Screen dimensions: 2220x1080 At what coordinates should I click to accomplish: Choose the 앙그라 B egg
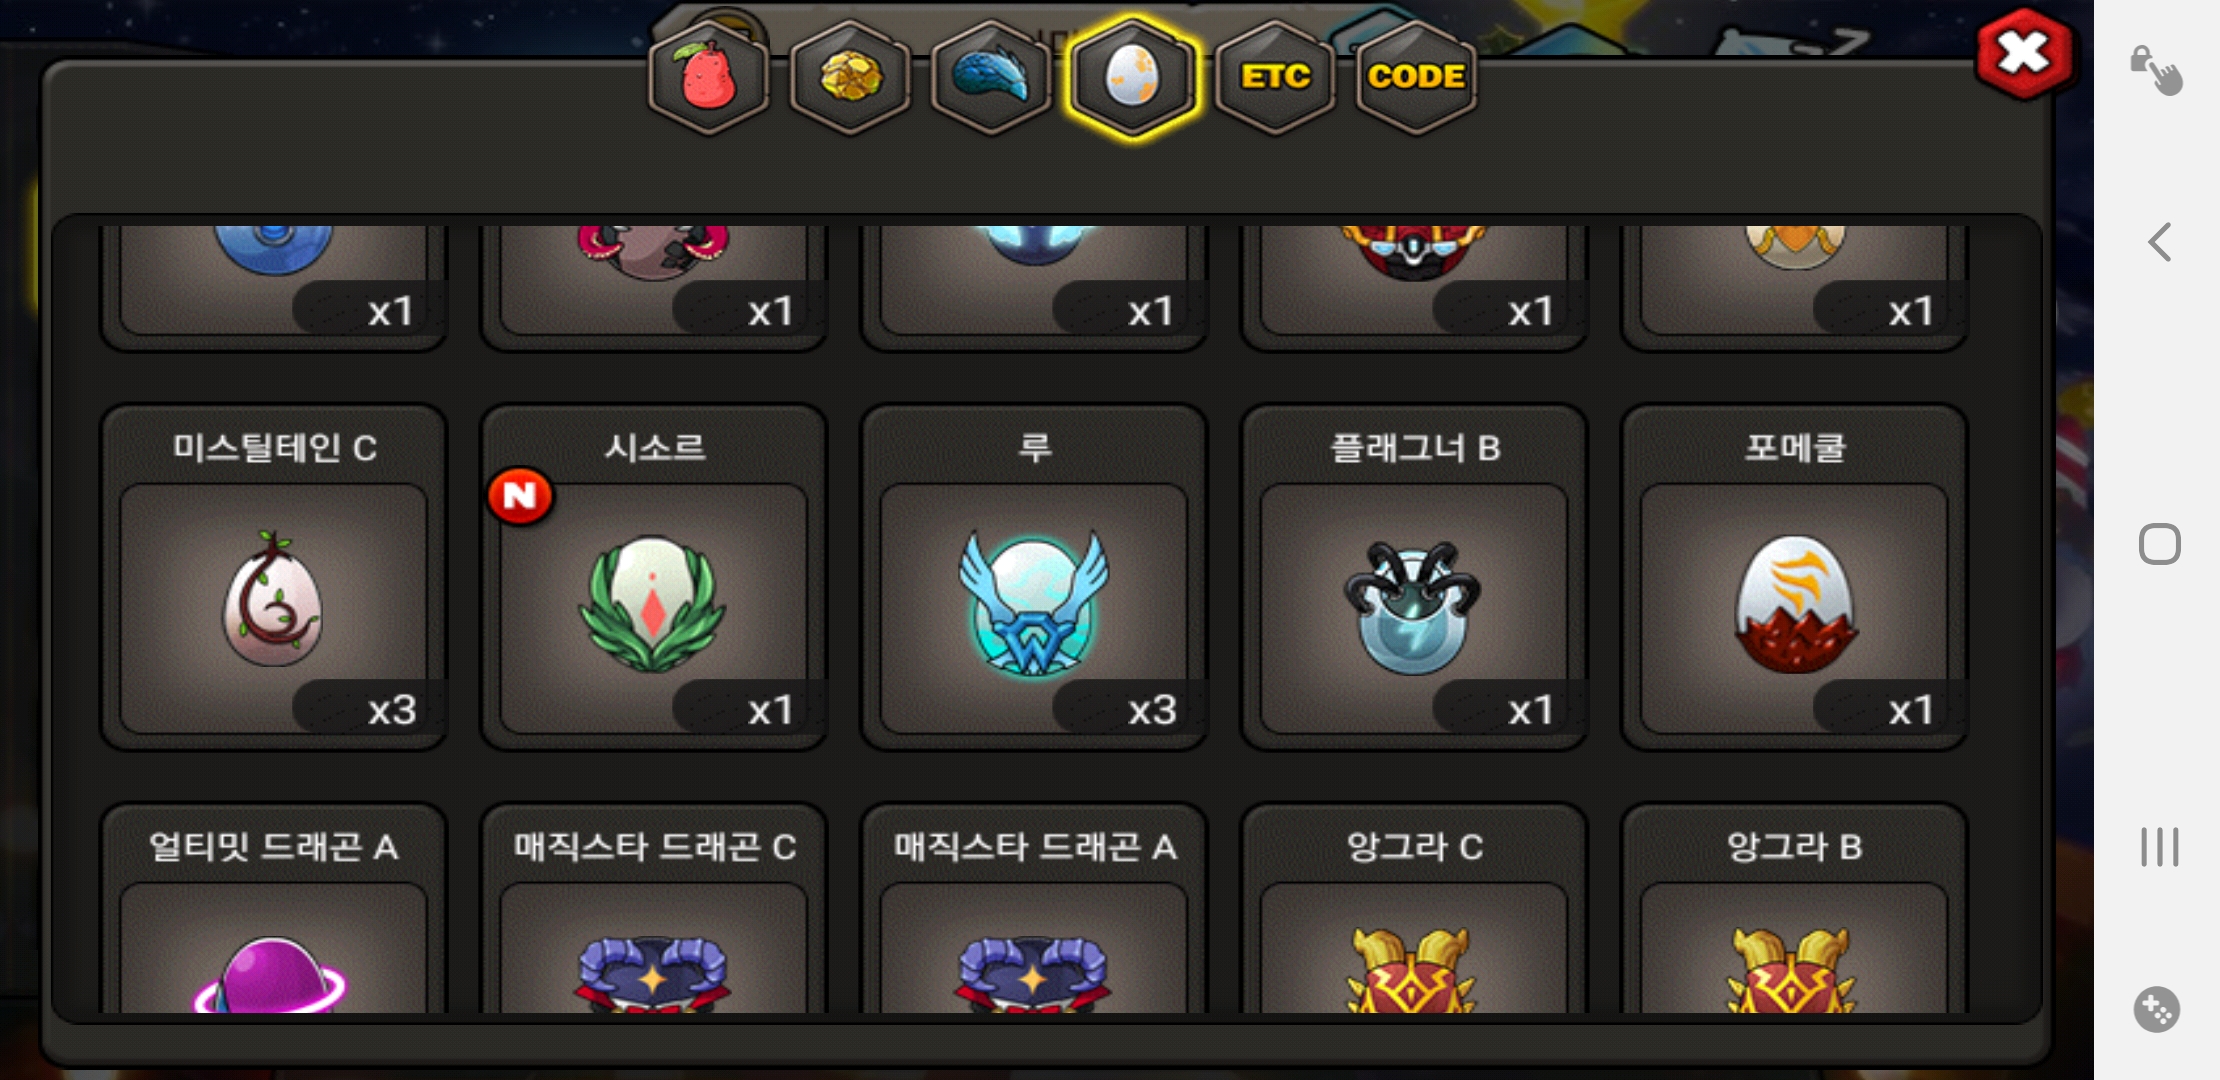coord(1794,908)
